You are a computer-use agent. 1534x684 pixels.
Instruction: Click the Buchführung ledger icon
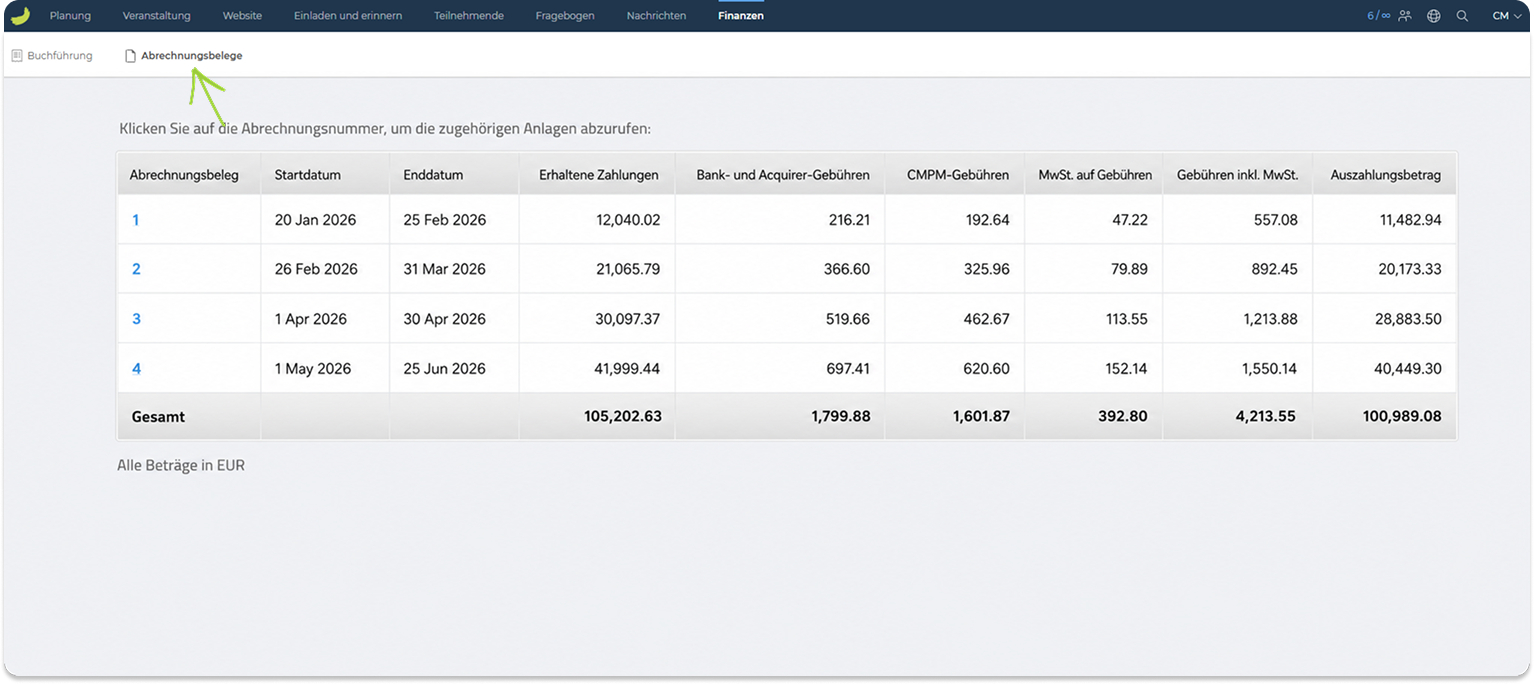click(17, 56)
